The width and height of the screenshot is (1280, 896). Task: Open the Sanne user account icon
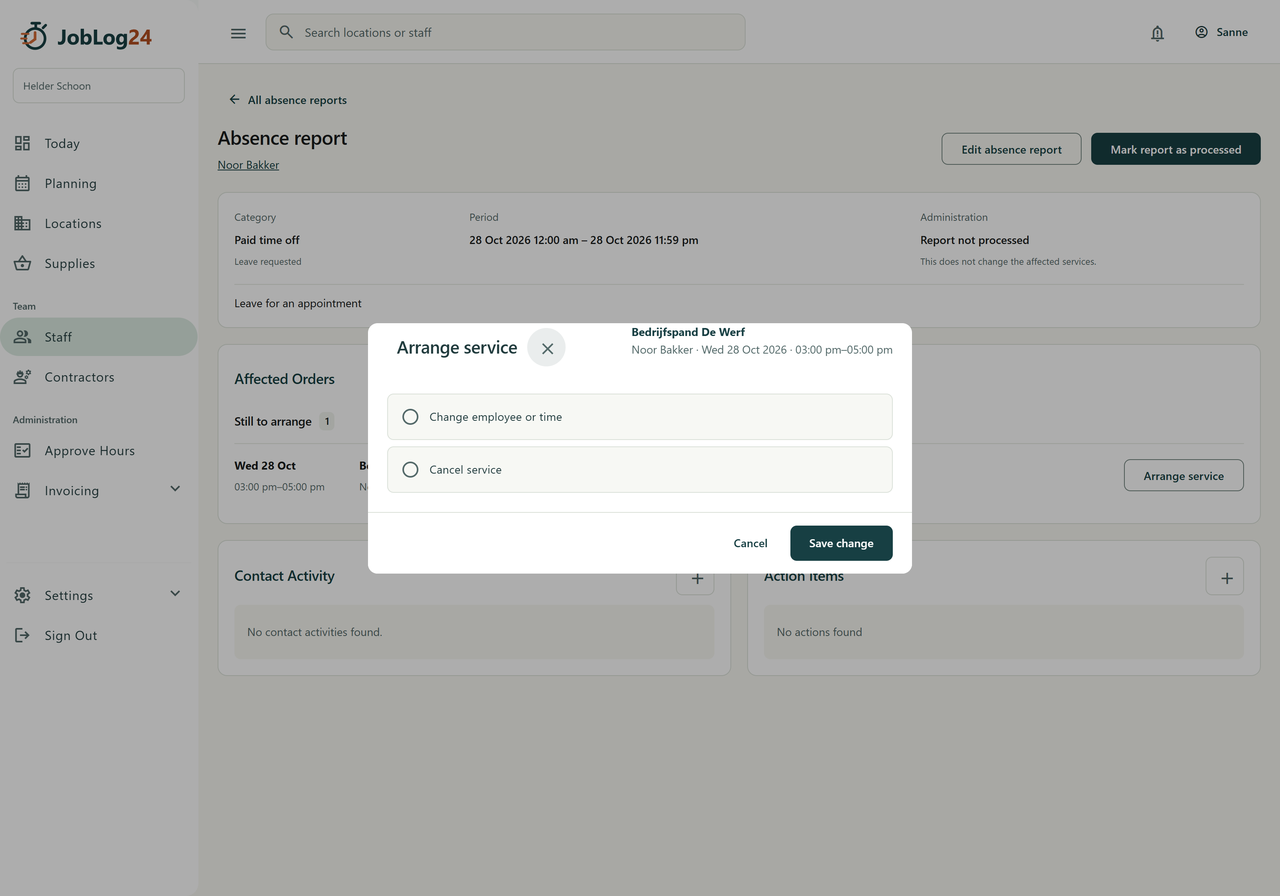click(x=1201, y=32)
